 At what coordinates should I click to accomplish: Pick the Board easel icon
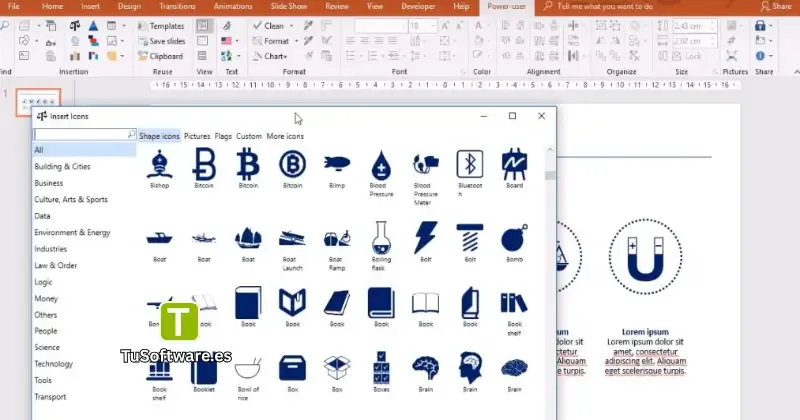[x=514, y=164]
